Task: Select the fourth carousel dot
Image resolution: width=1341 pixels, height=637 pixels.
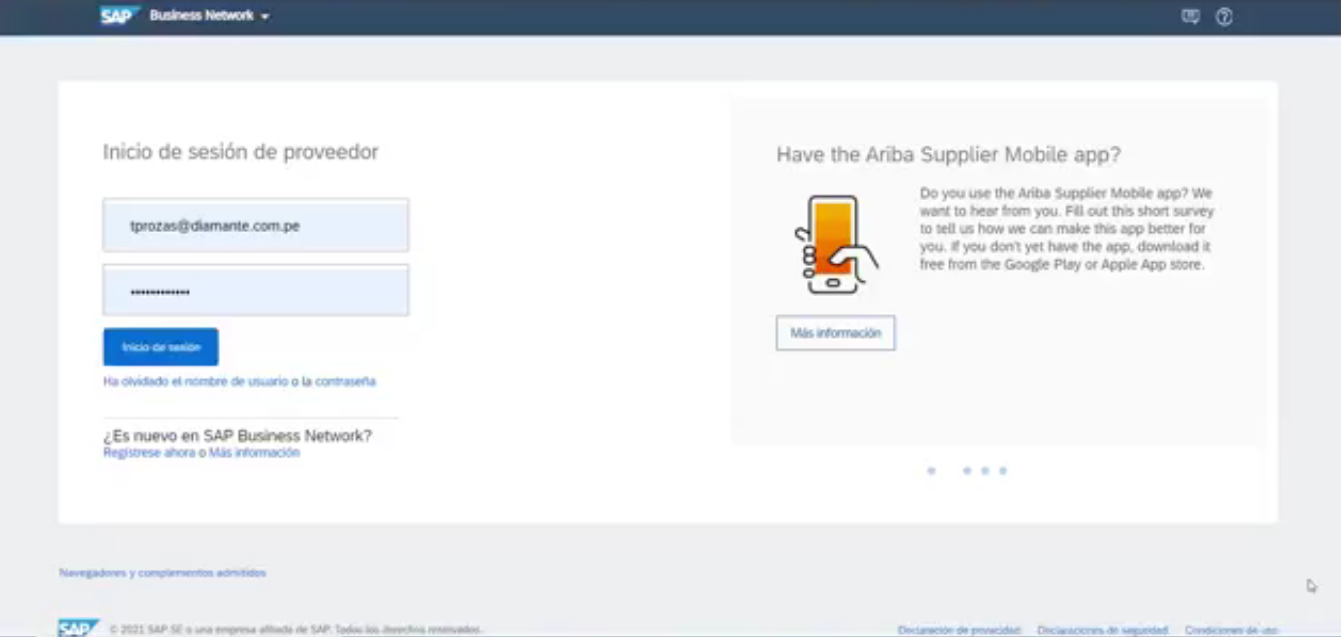Action: [1003, 470]
